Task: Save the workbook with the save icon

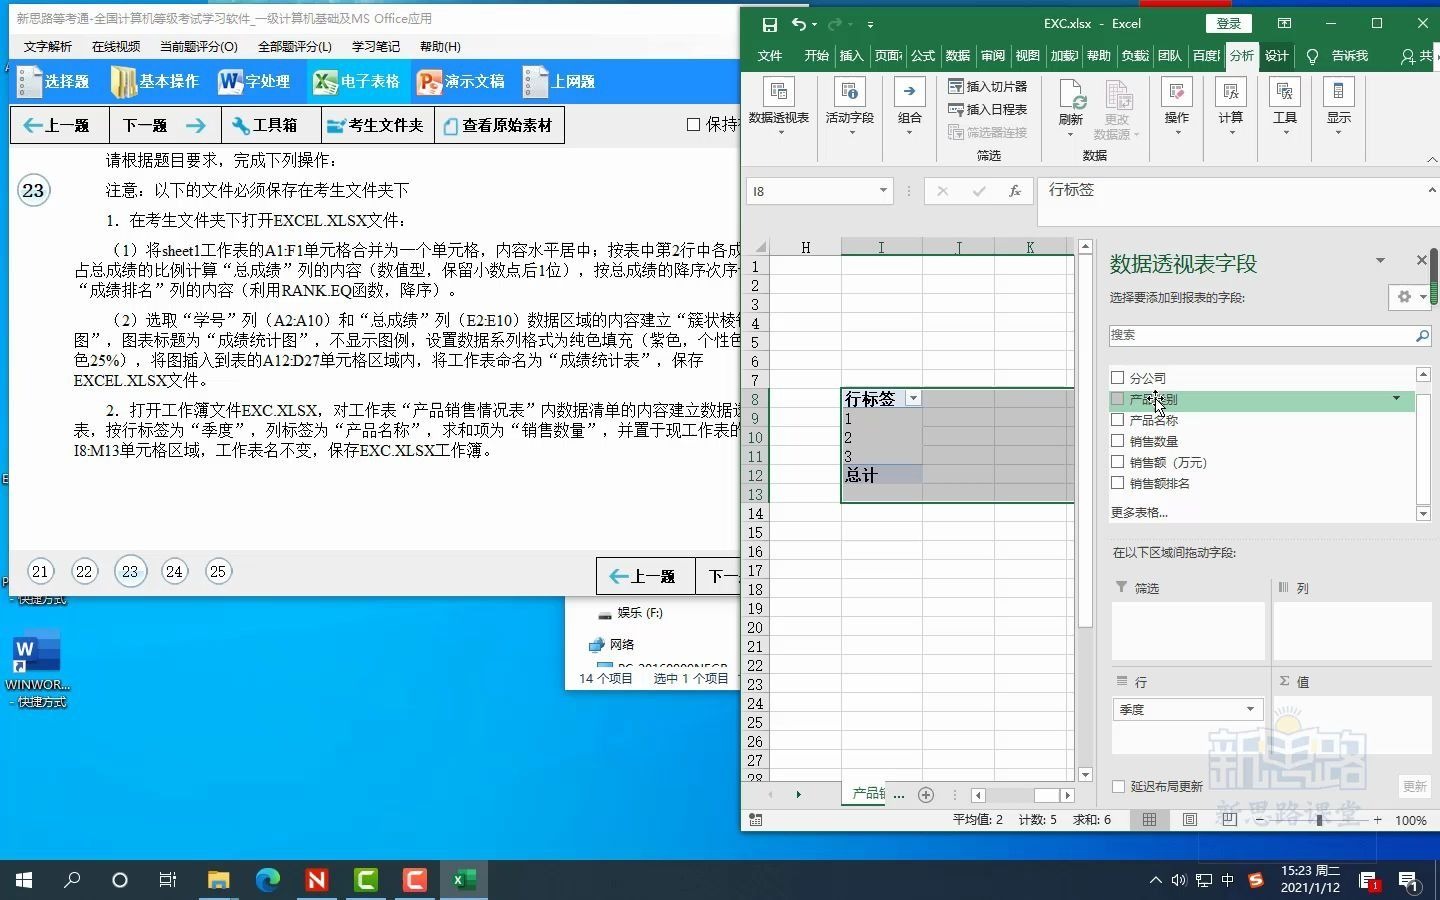Action: tap(770, 23)
